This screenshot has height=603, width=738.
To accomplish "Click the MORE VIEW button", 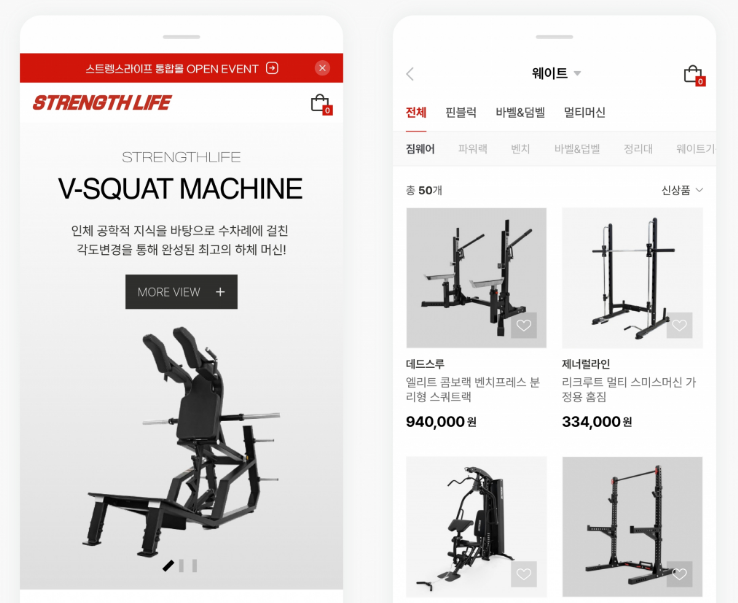I will tap(181, 292).
